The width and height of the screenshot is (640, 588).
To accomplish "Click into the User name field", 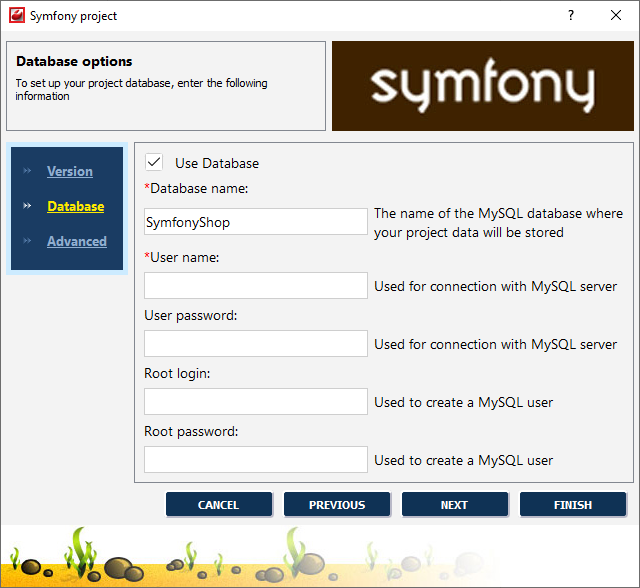I will (256, 286).
